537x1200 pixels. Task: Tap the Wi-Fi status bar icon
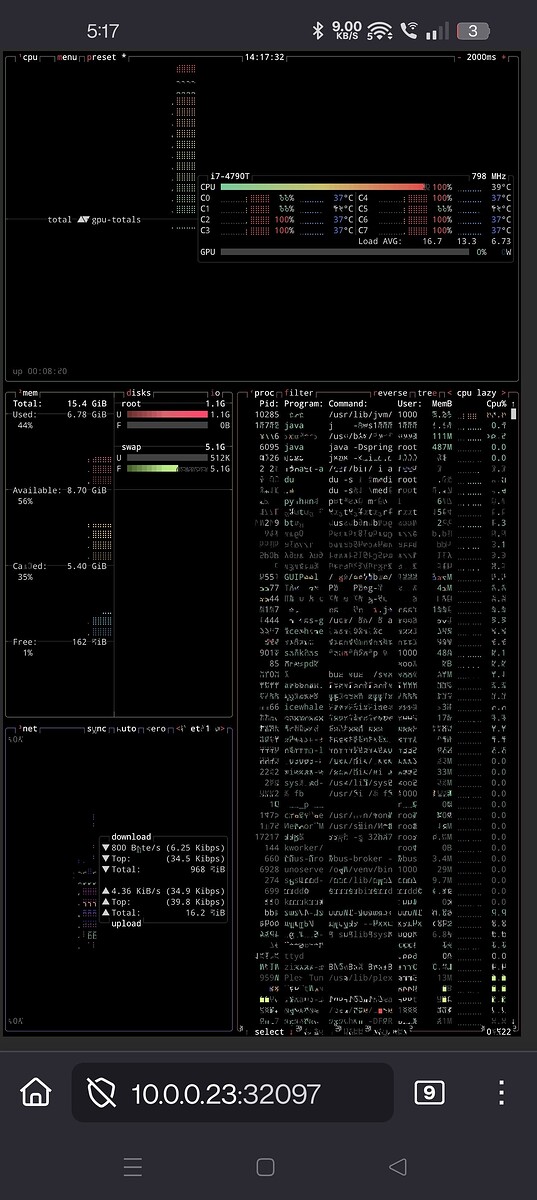tap(378, 31)
